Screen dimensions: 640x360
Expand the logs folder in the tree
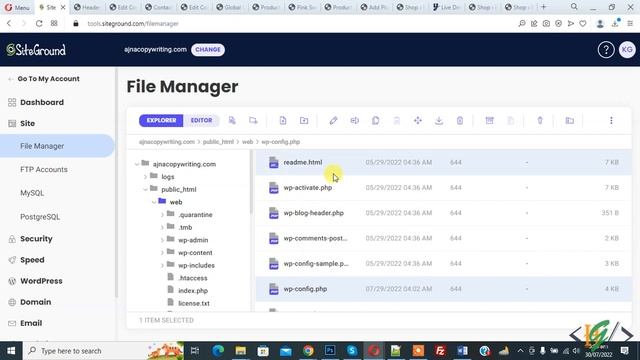(x=145, y=177)
